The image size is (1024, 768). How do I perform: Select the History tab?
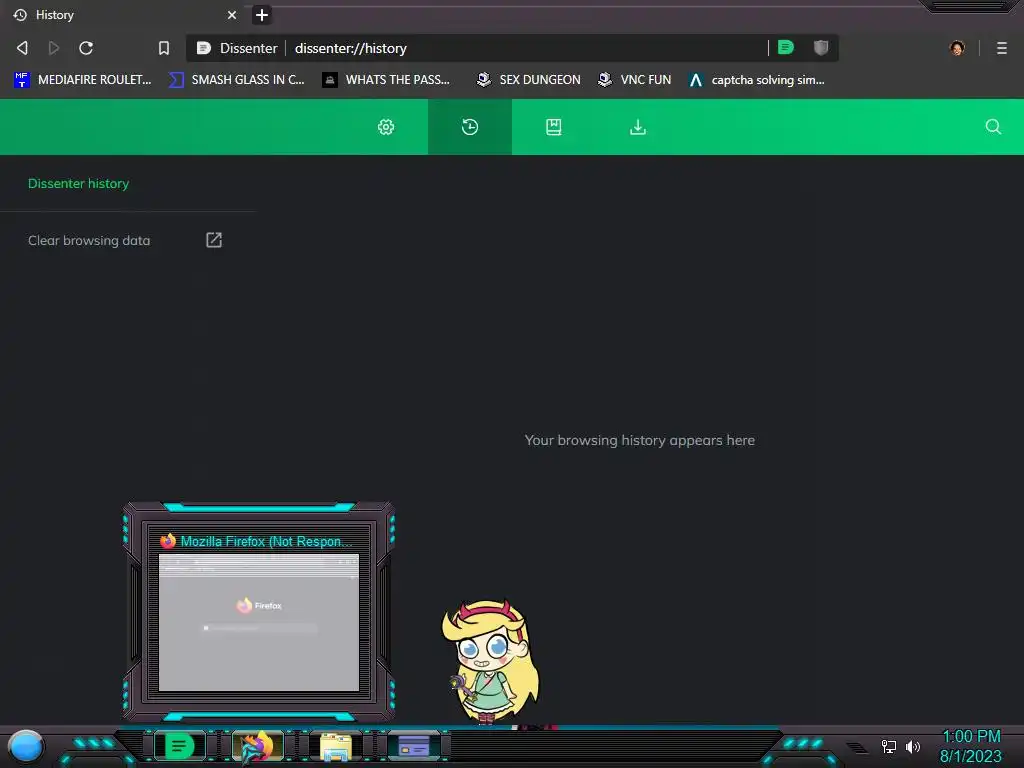point(124,14)
